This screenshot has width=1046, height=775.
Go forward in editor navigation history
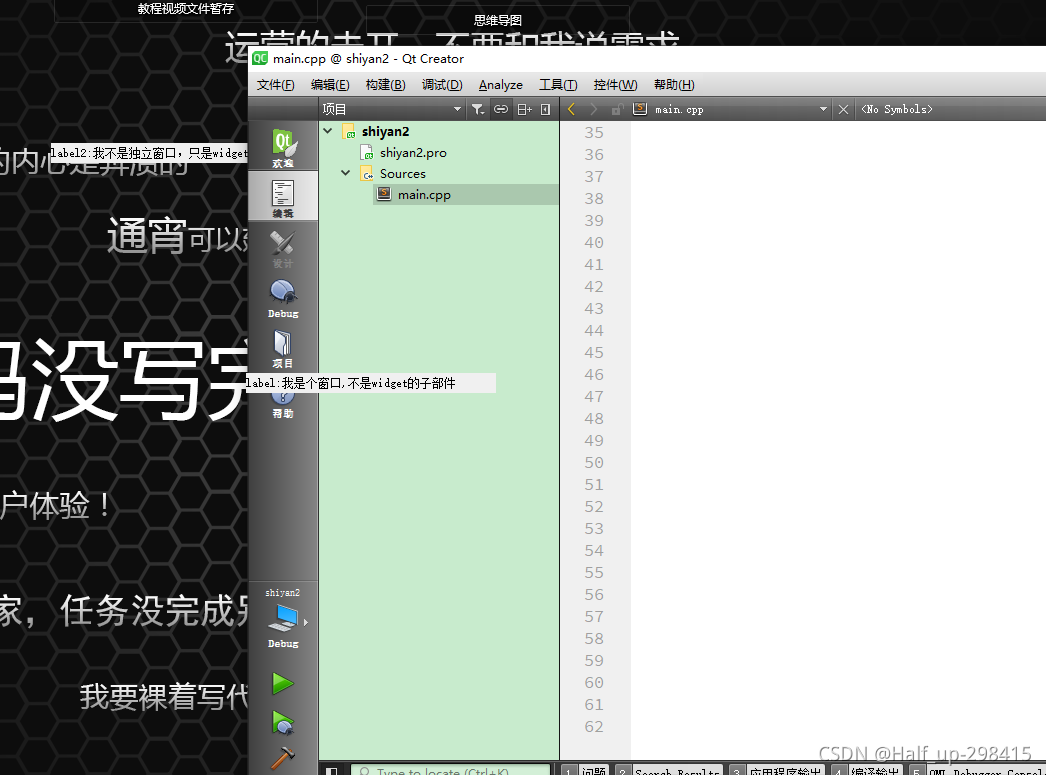593,109
